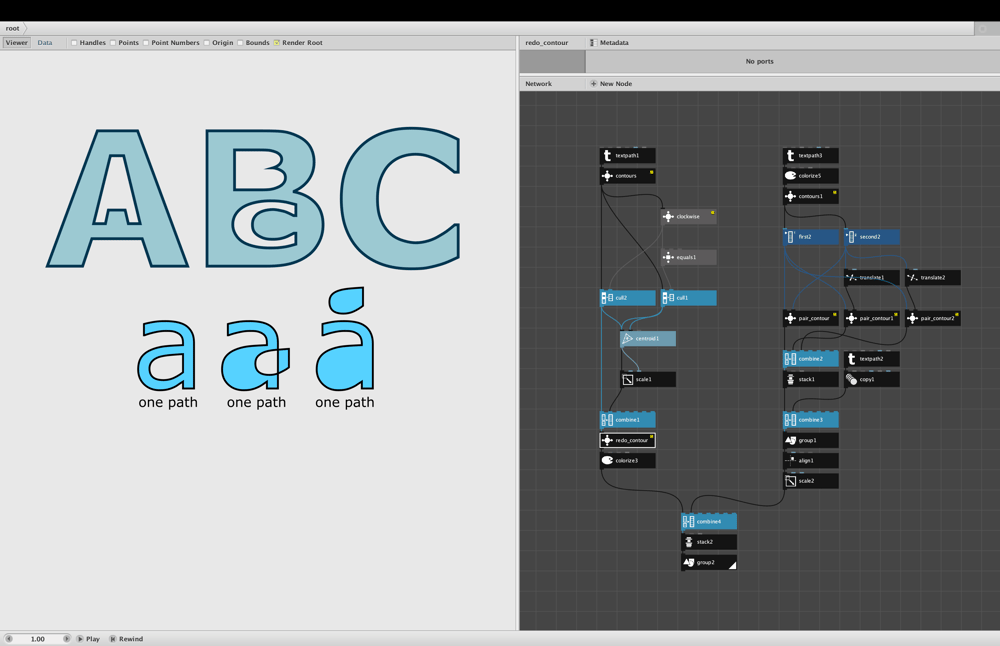Image resolution: width=1000 pixels, height=646 pixels.
Task: Click the root breadcrumb
Action: tap(12, 28)
